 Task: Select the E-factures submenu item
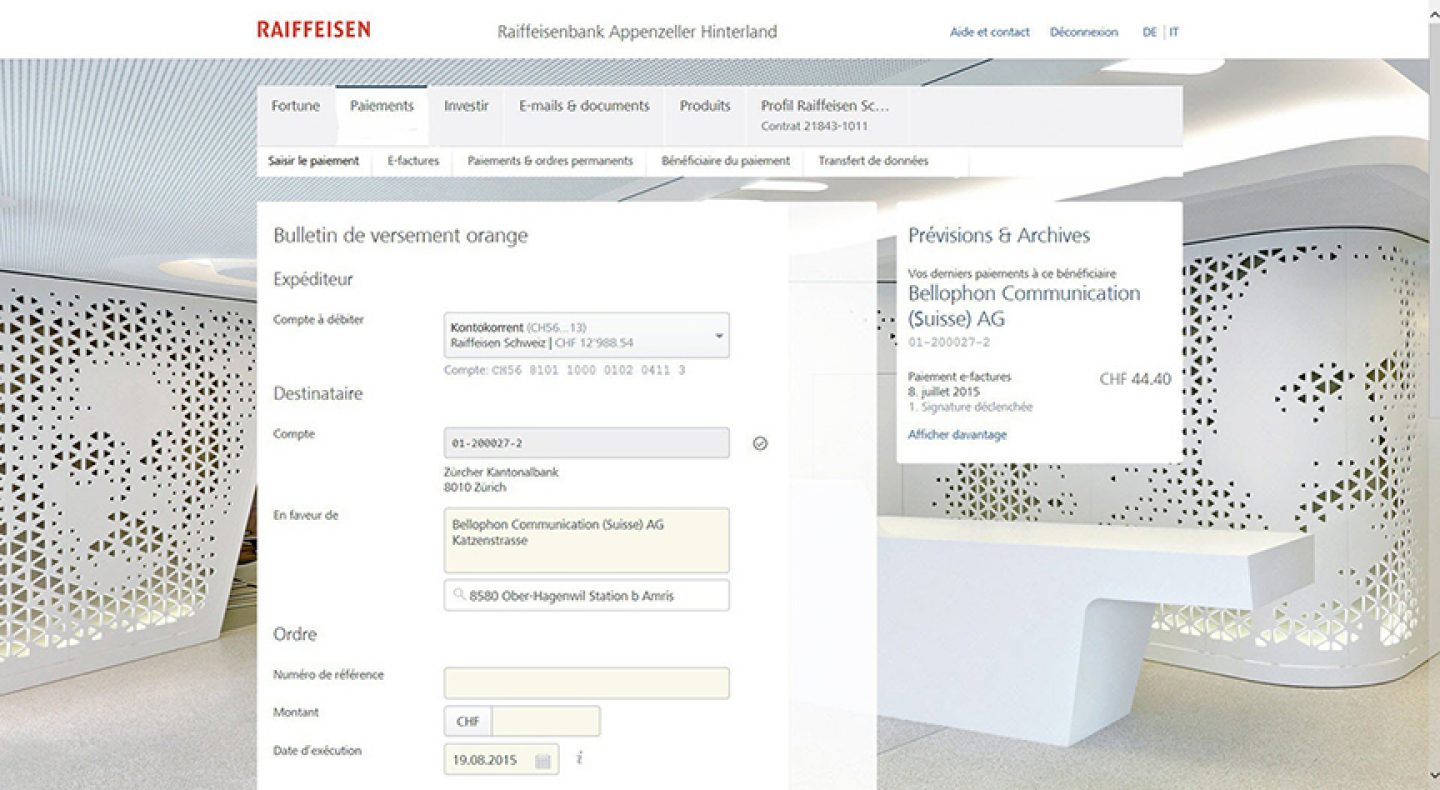click(413, 161)
